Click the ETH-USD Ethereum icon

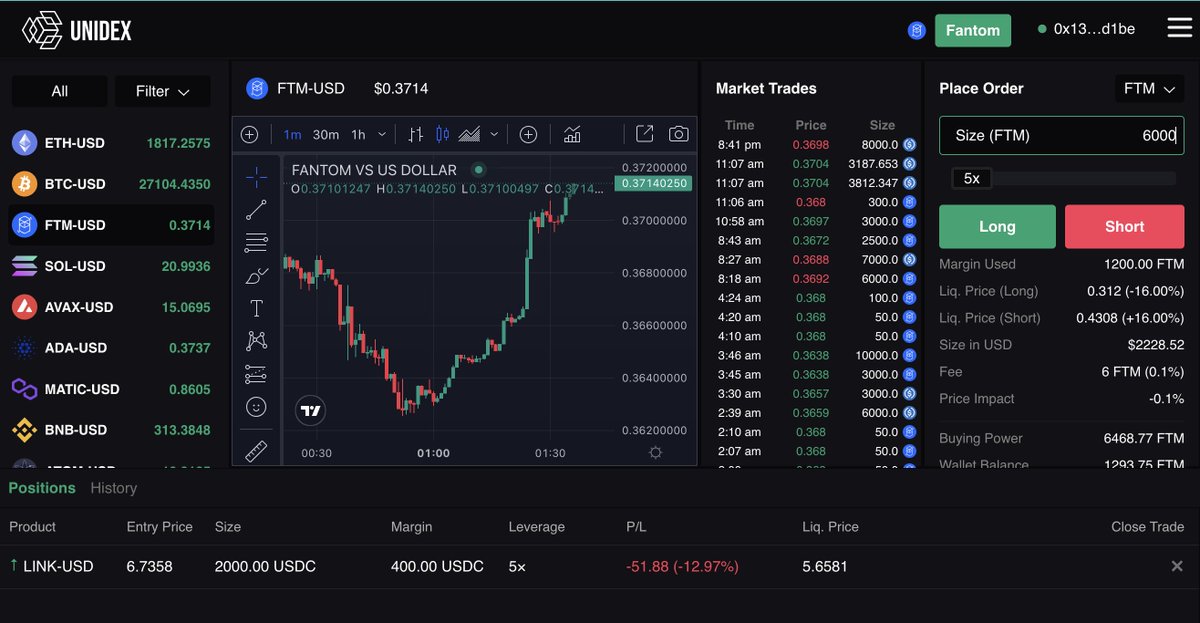click(24, 143)
